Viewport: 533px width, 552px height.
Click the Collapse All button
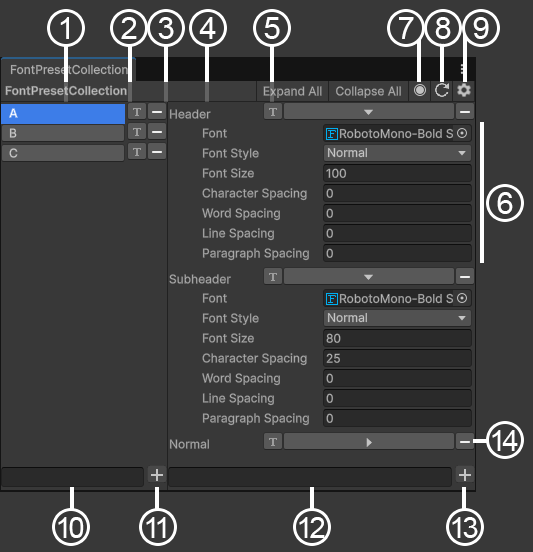368,91
